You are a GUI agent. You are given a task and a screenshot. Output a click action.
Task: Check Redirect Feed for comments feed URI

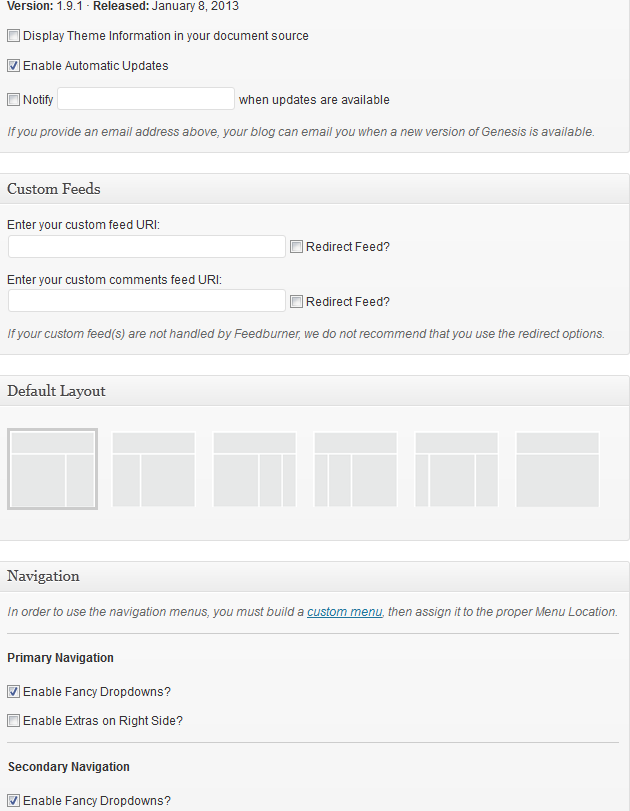coord(296,302)
